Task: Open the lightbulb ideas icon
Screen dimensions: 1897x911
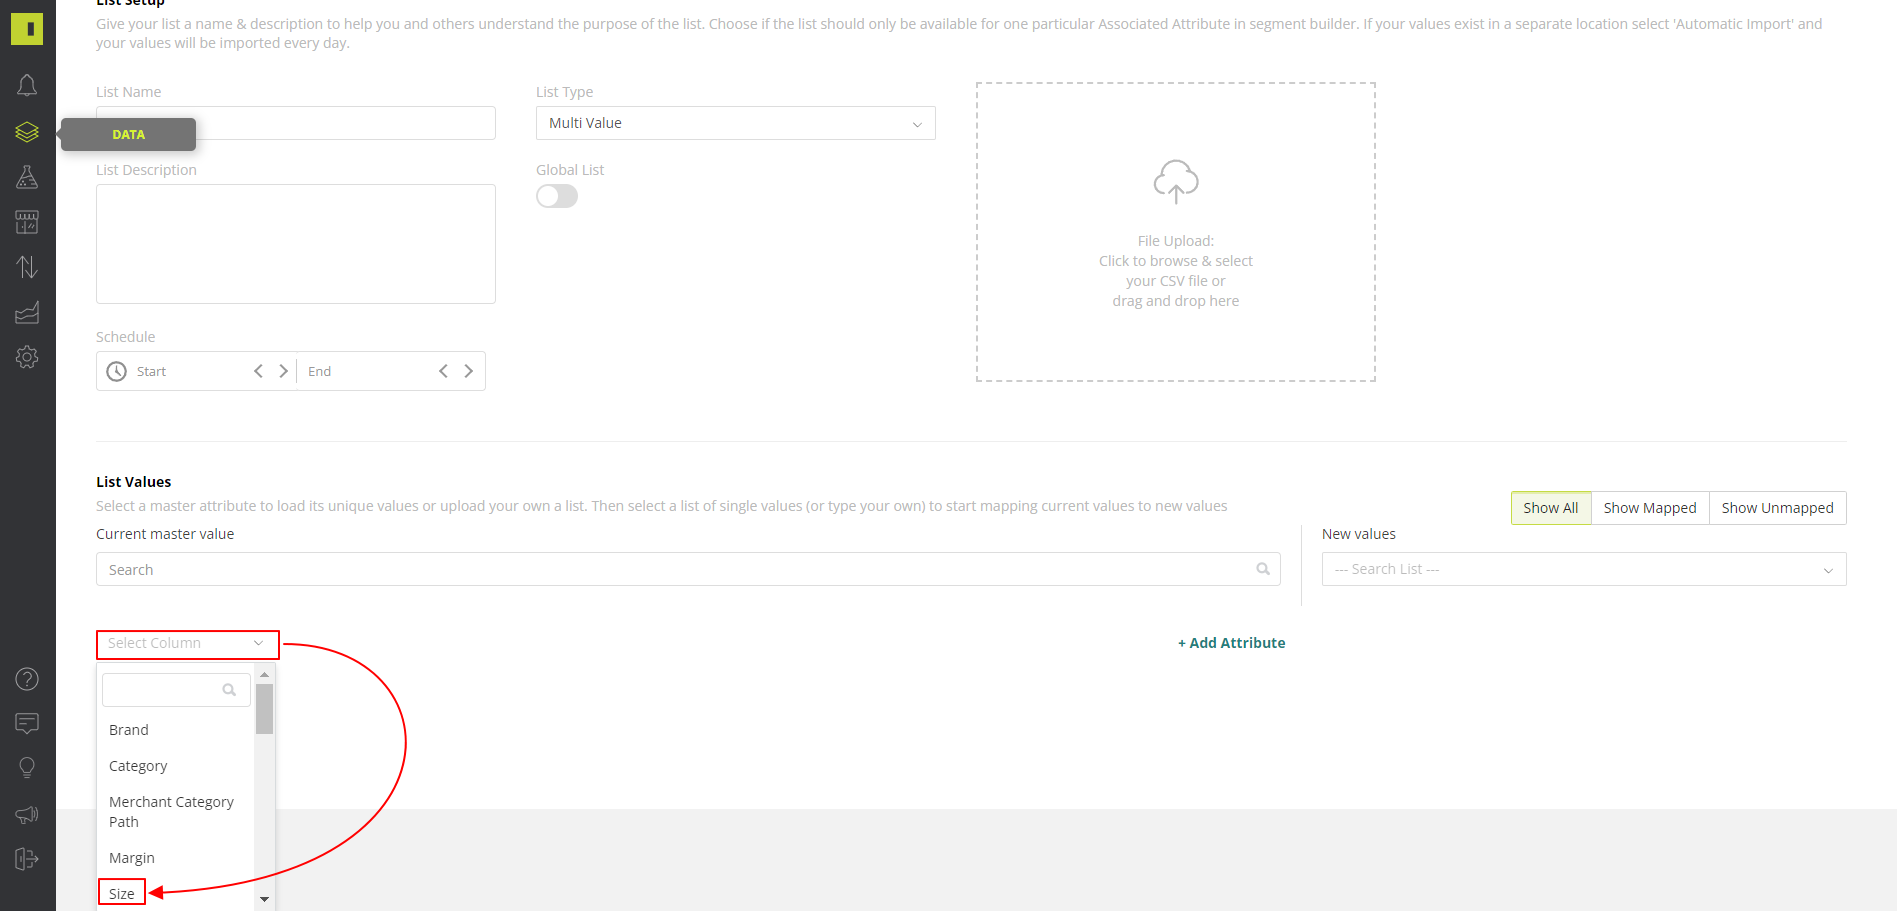Action: click(27, 768)
